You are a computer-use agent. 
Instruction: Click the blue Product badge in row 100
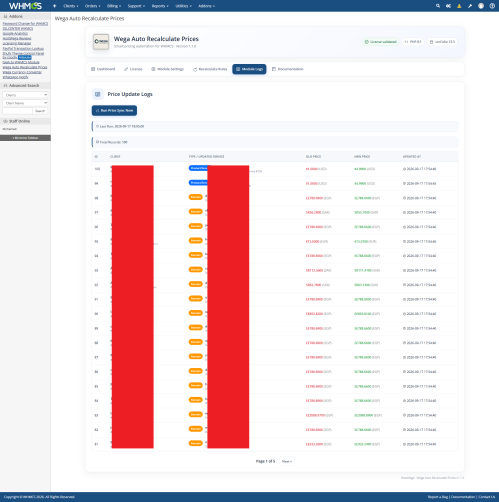(198, 168)
